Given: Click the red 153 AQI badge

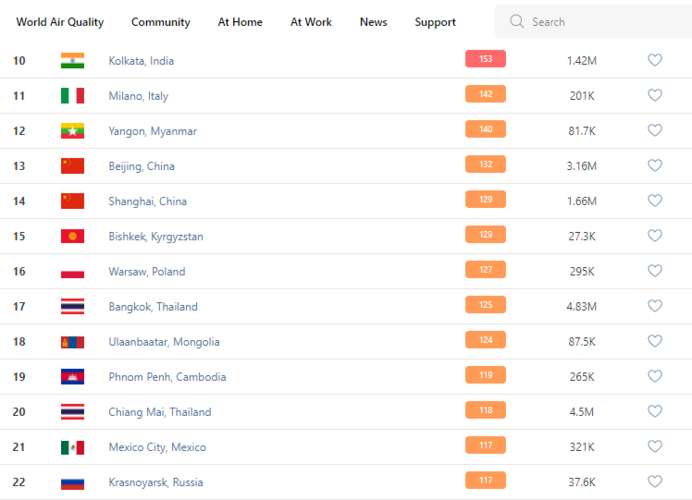Looking at the screenshot, I should [485, 59].
